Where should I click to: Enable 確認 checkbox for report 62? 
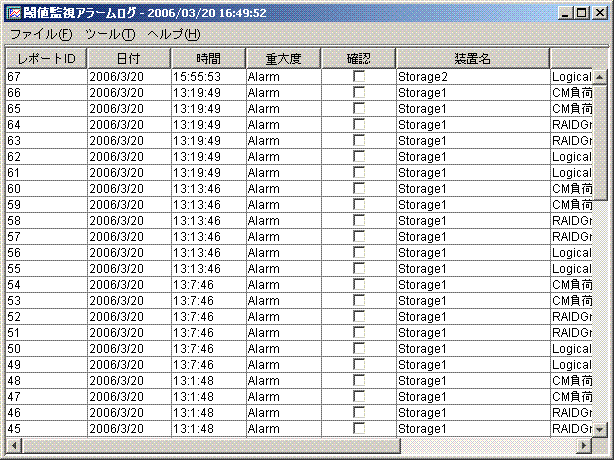pos(359,157)
